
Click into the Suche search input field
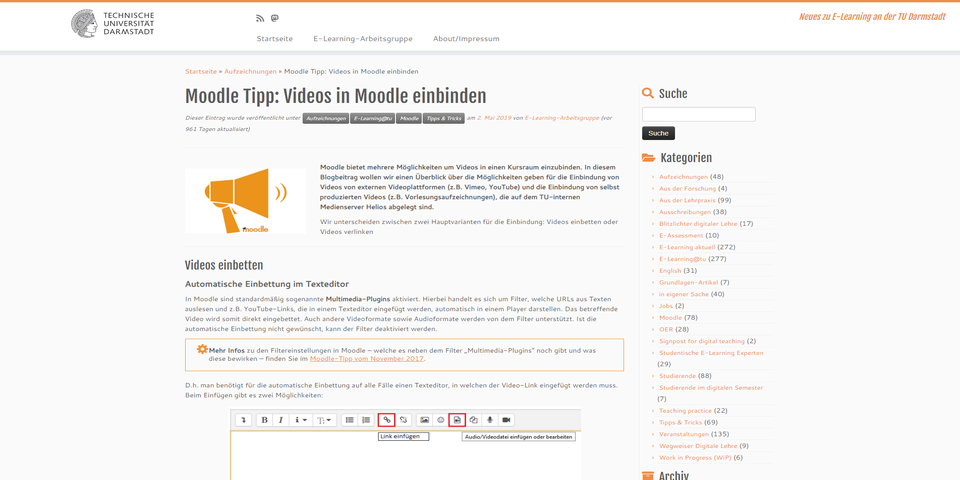point(699,114)
